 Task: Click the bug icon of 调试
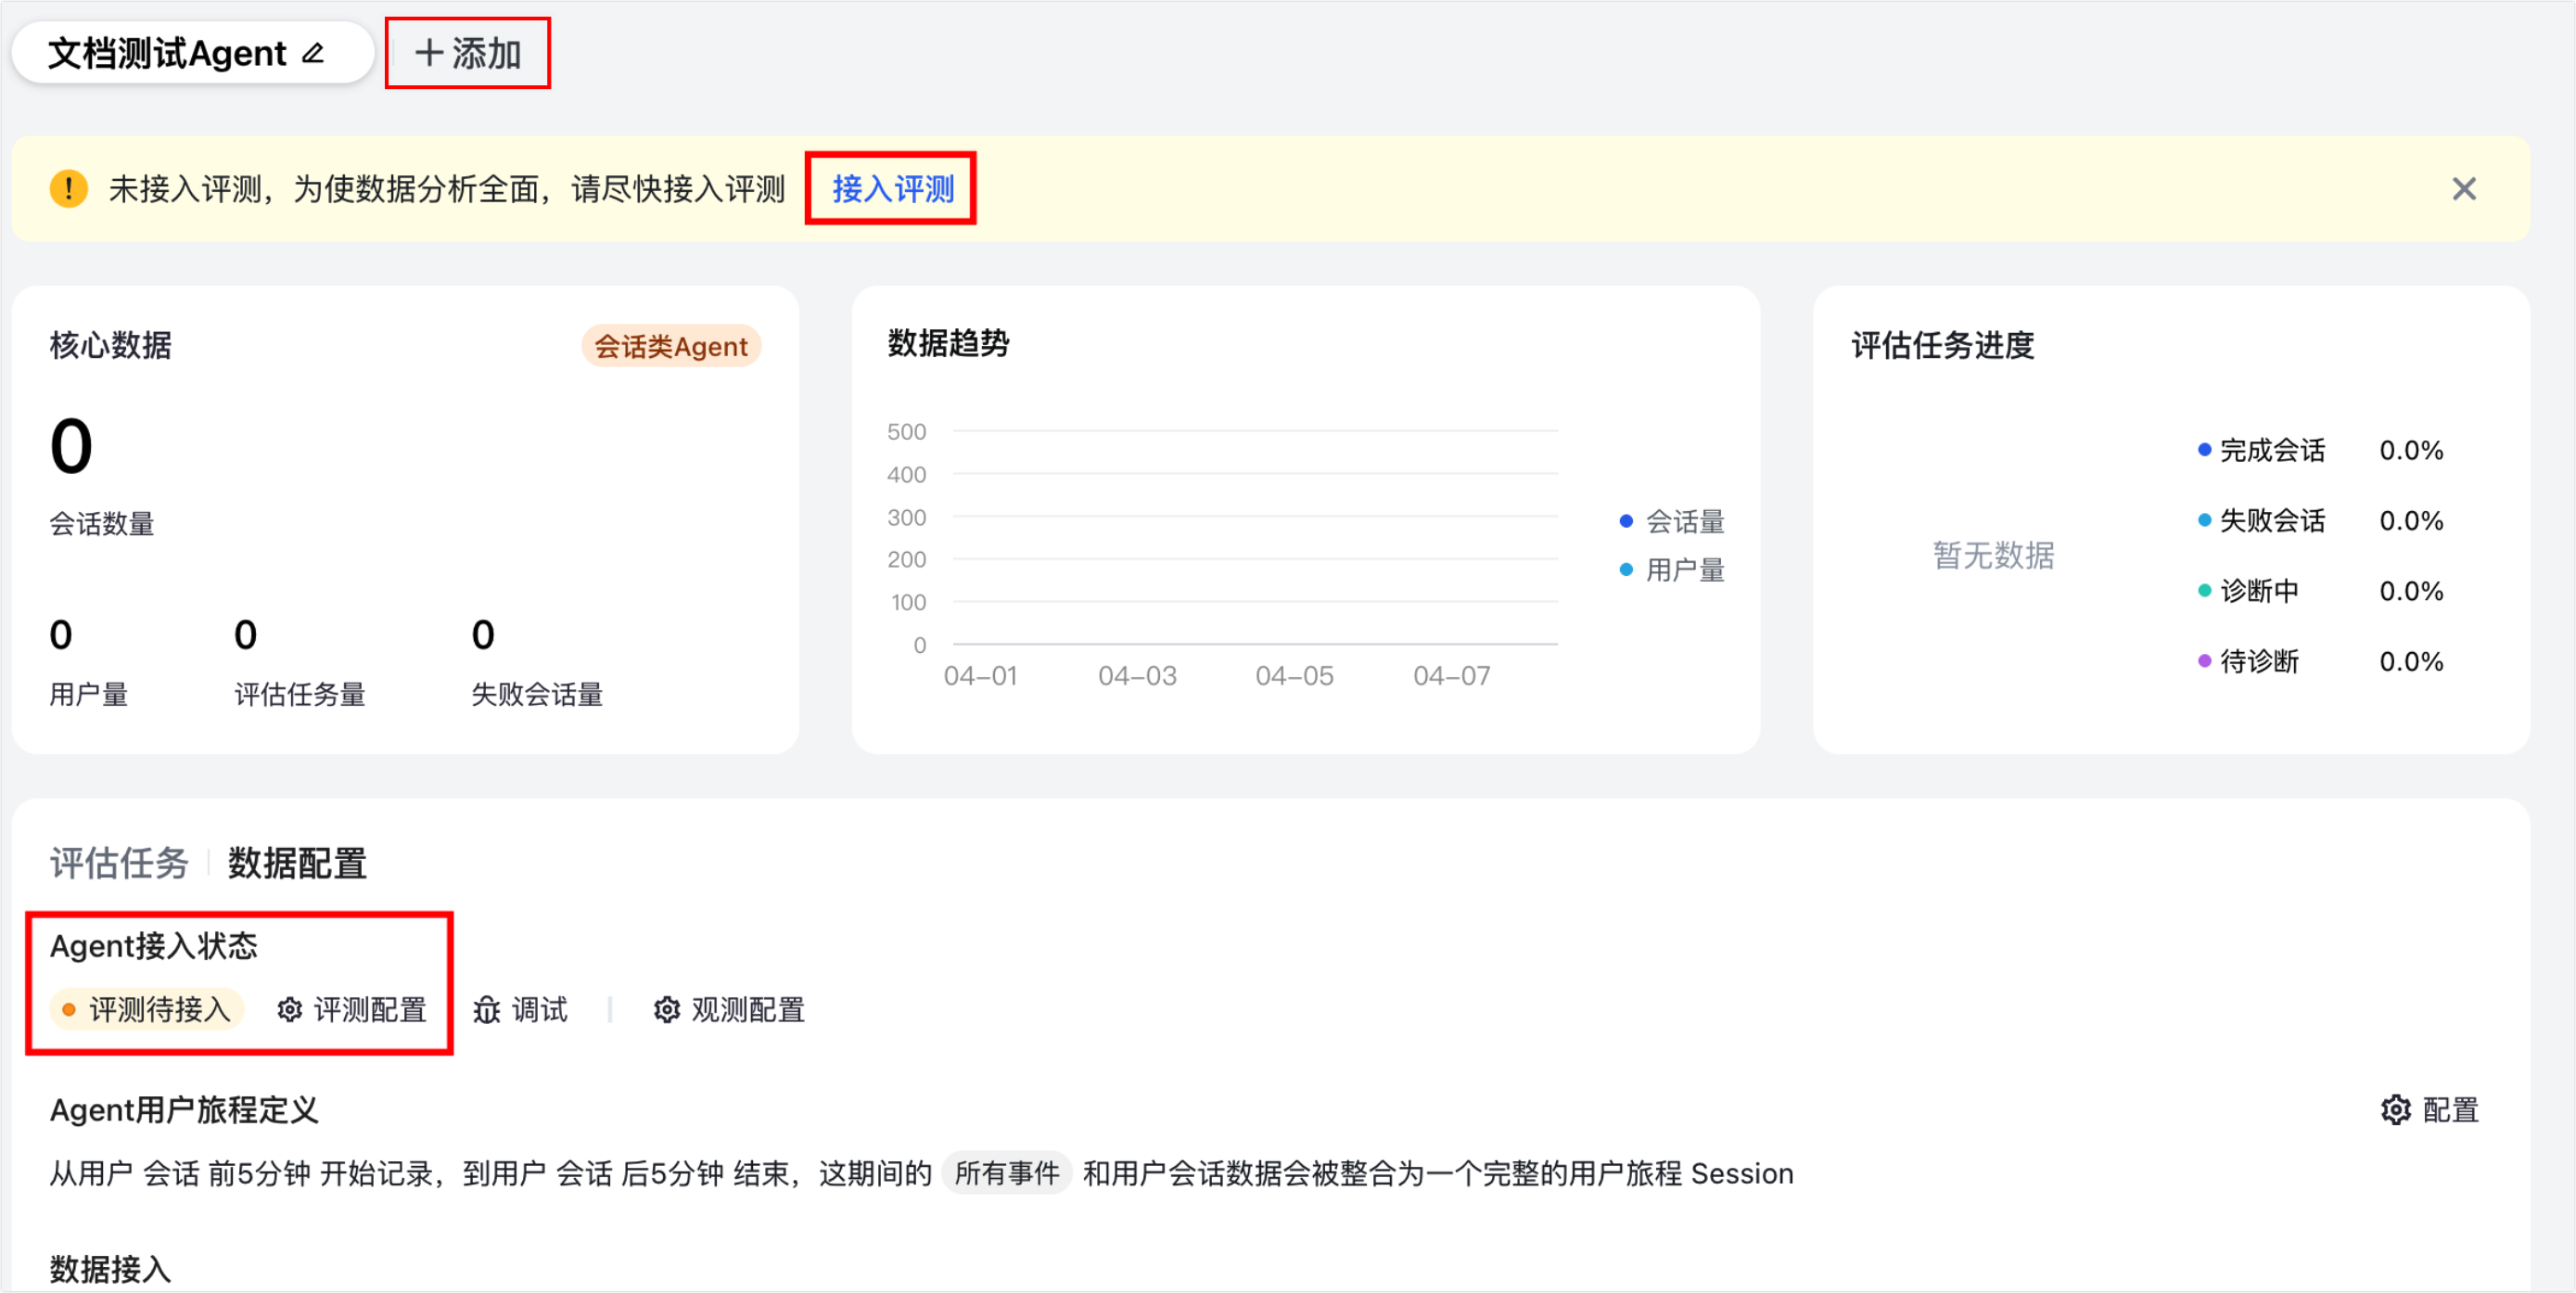487,1010
